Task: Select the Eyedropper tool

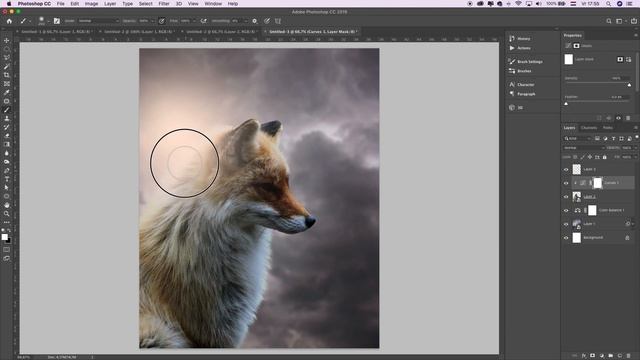Action: pos(7,92)
